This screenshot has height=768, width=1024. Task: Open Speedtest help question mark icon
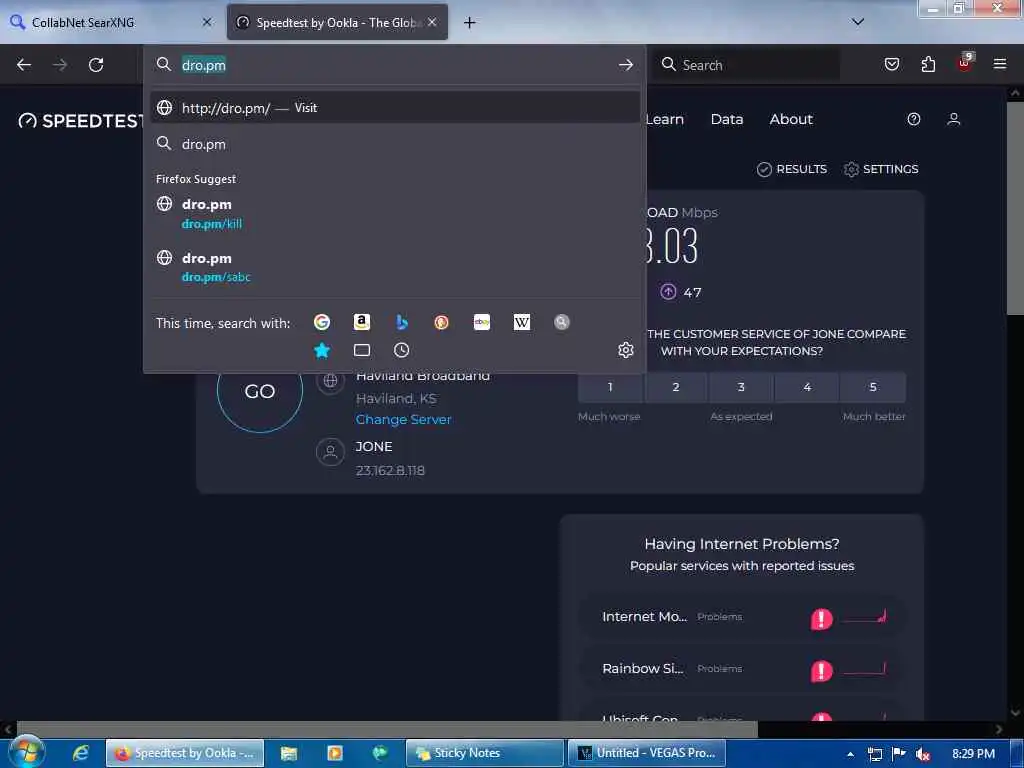914,119
